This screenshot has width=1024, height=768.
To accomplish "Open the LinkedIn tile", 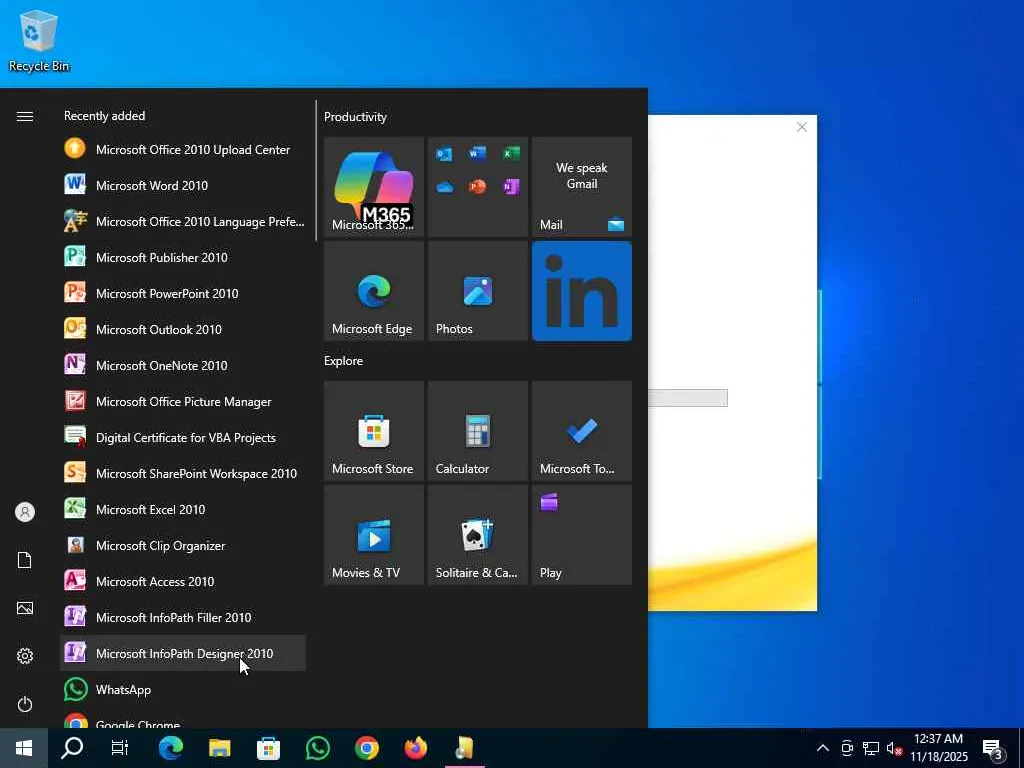I will [582, 291].
